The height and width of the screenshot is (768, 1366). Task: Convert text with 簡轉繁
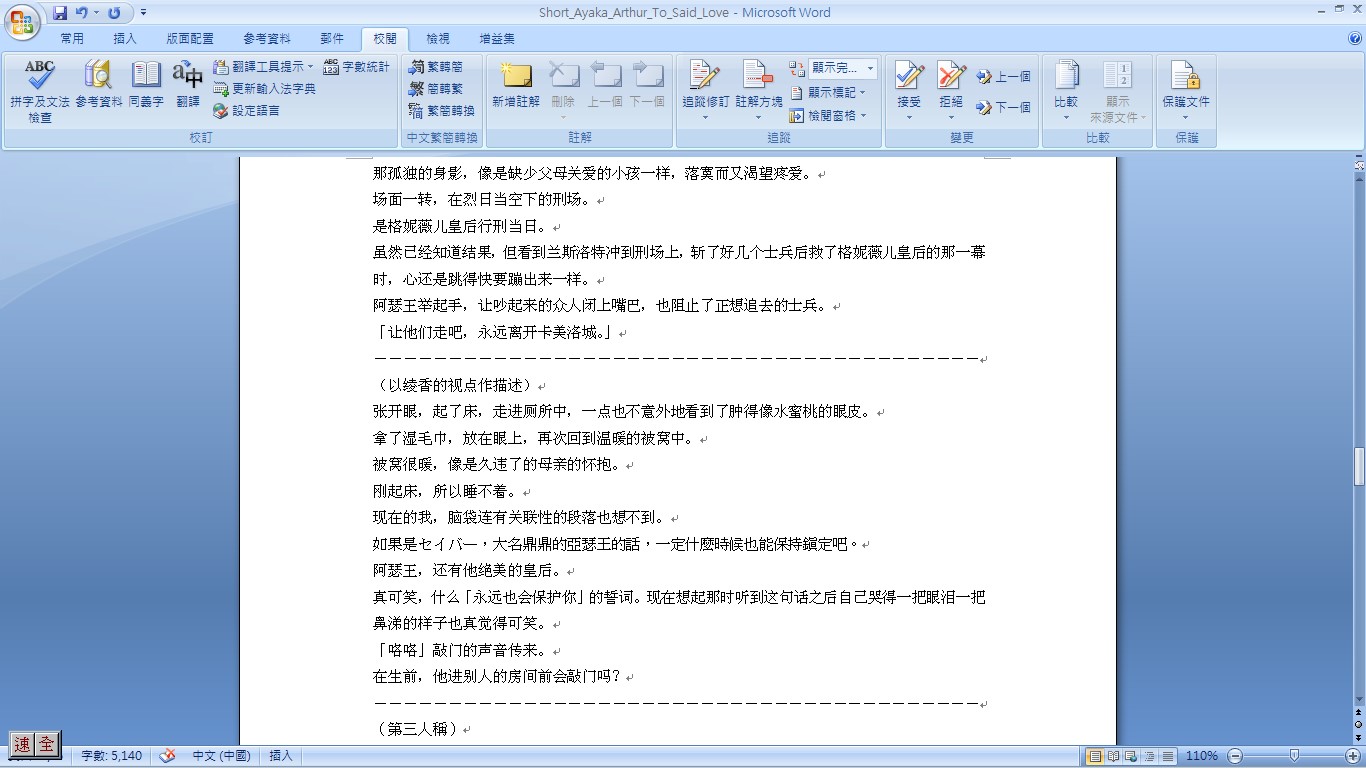436,89
